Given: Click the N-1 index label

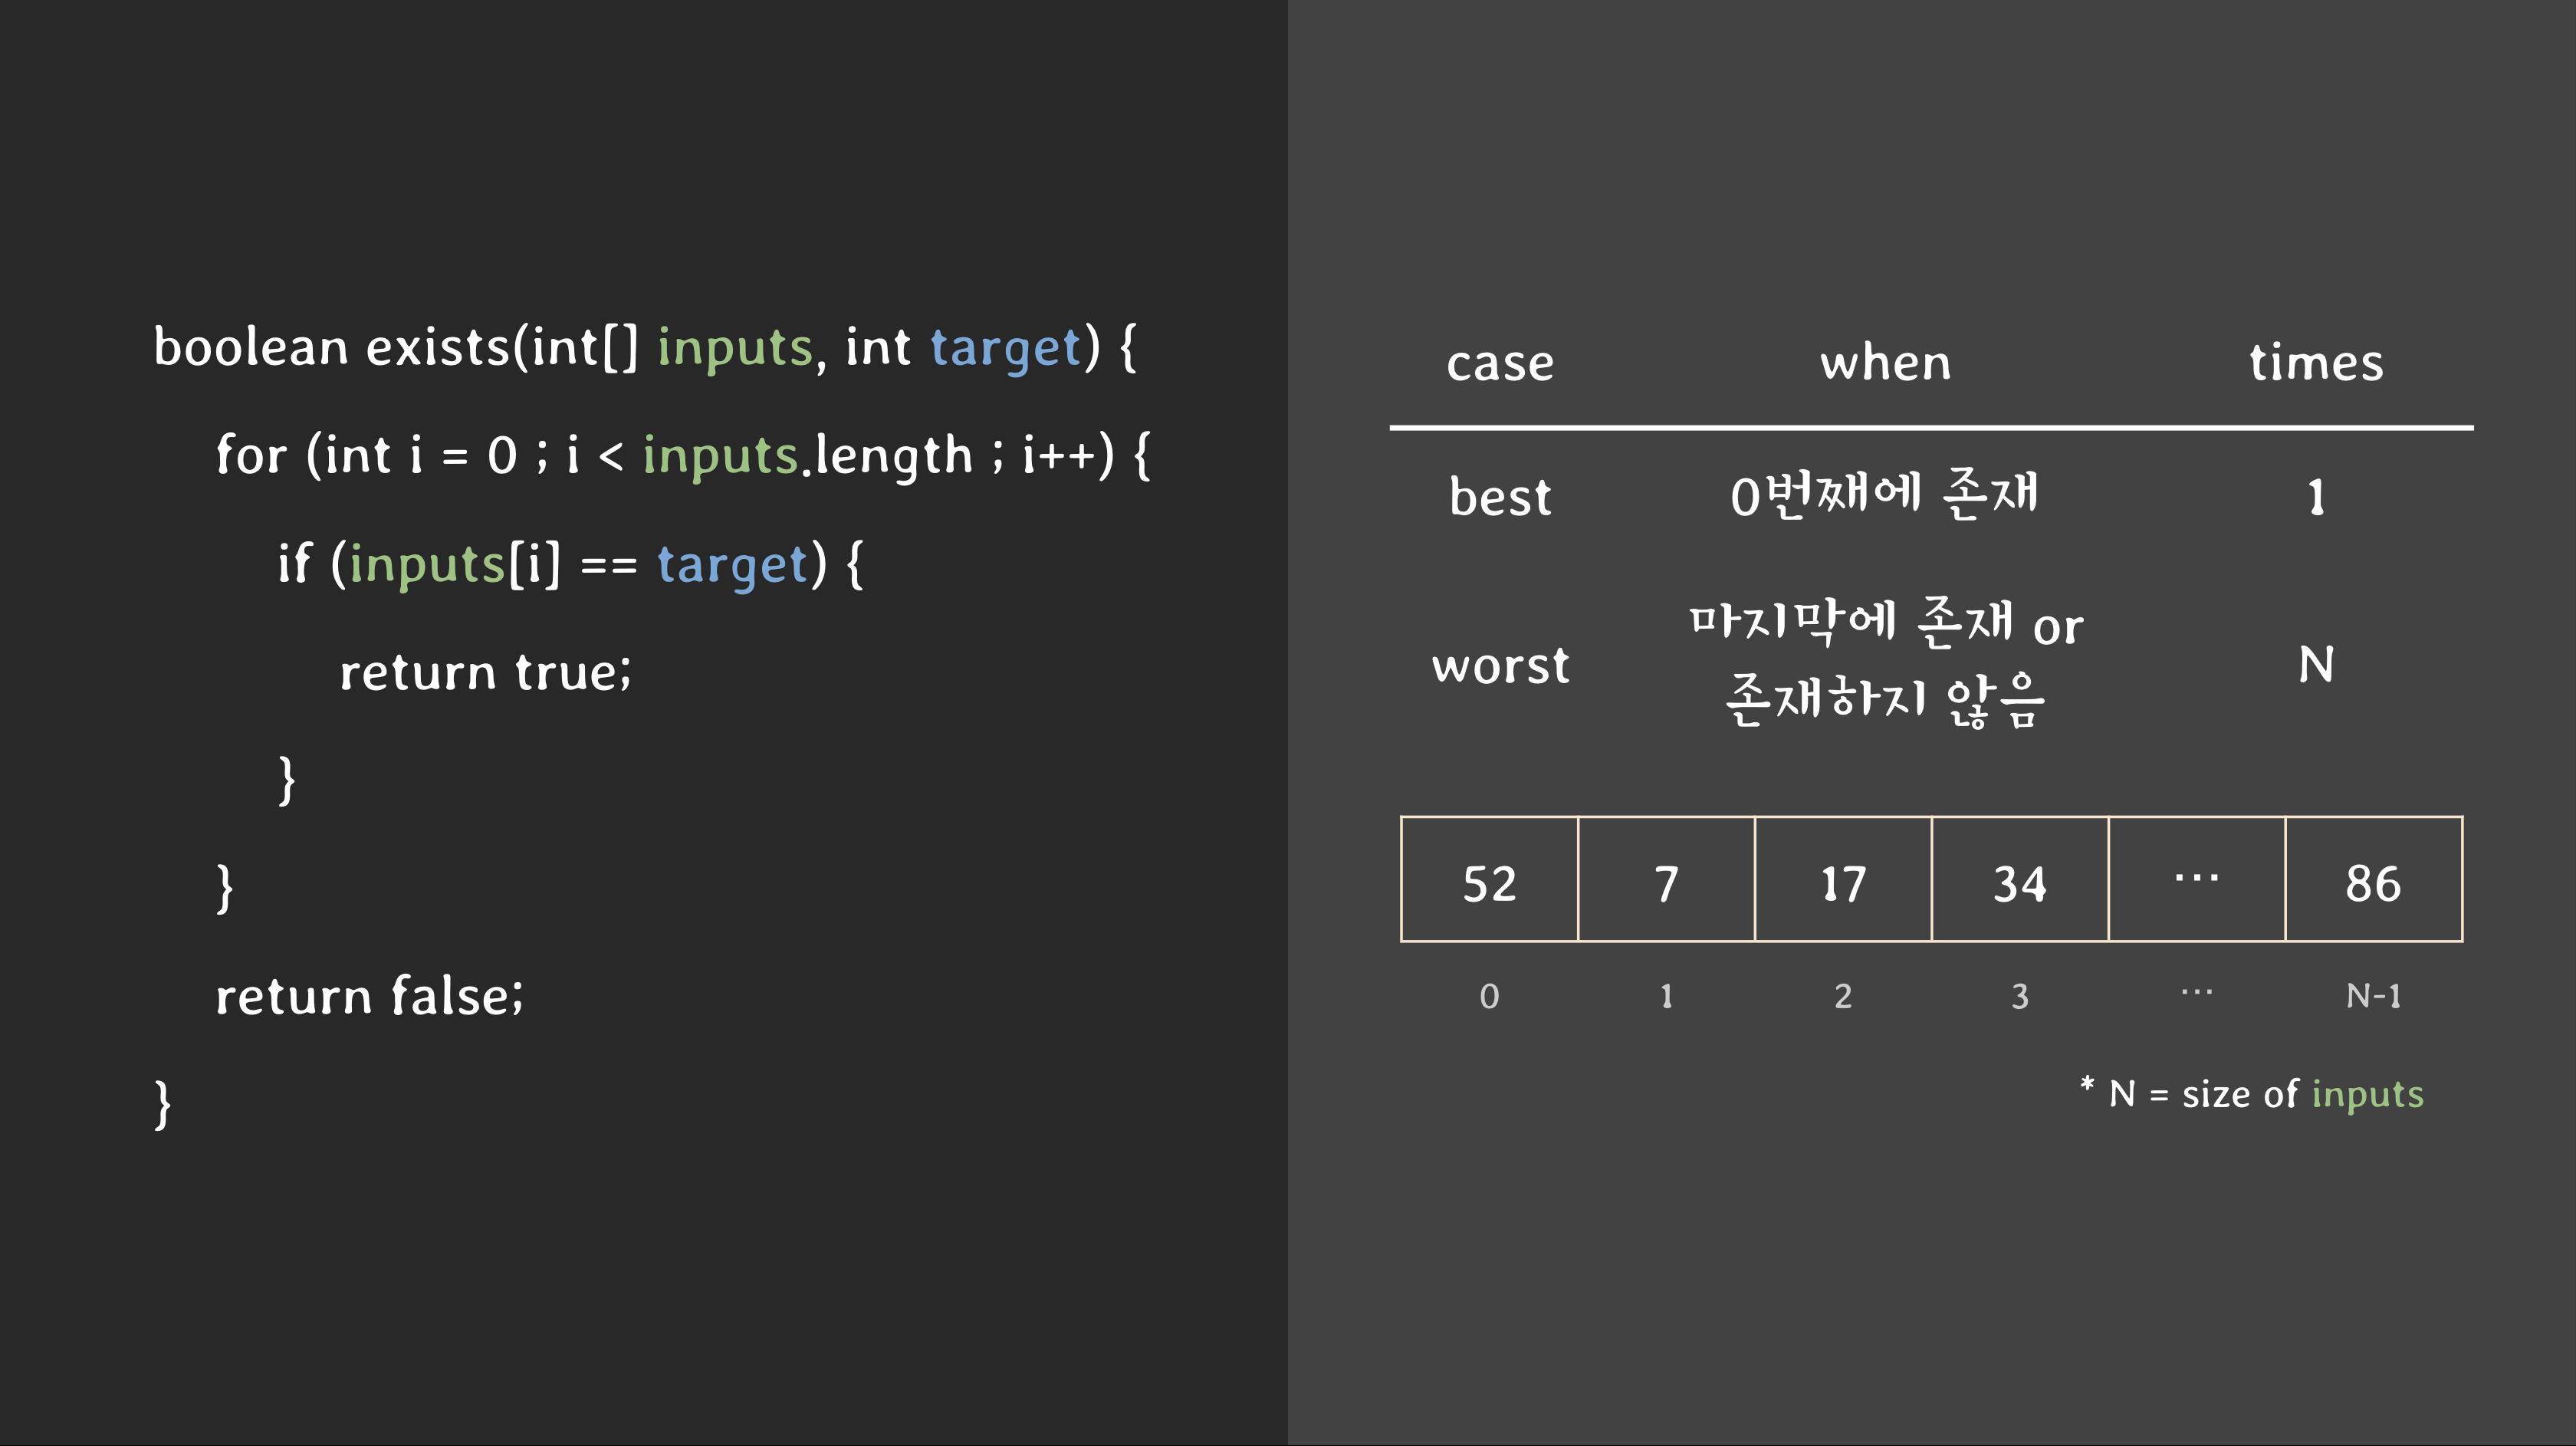Looking at the screenshot, I should (x=2373, y=996).
